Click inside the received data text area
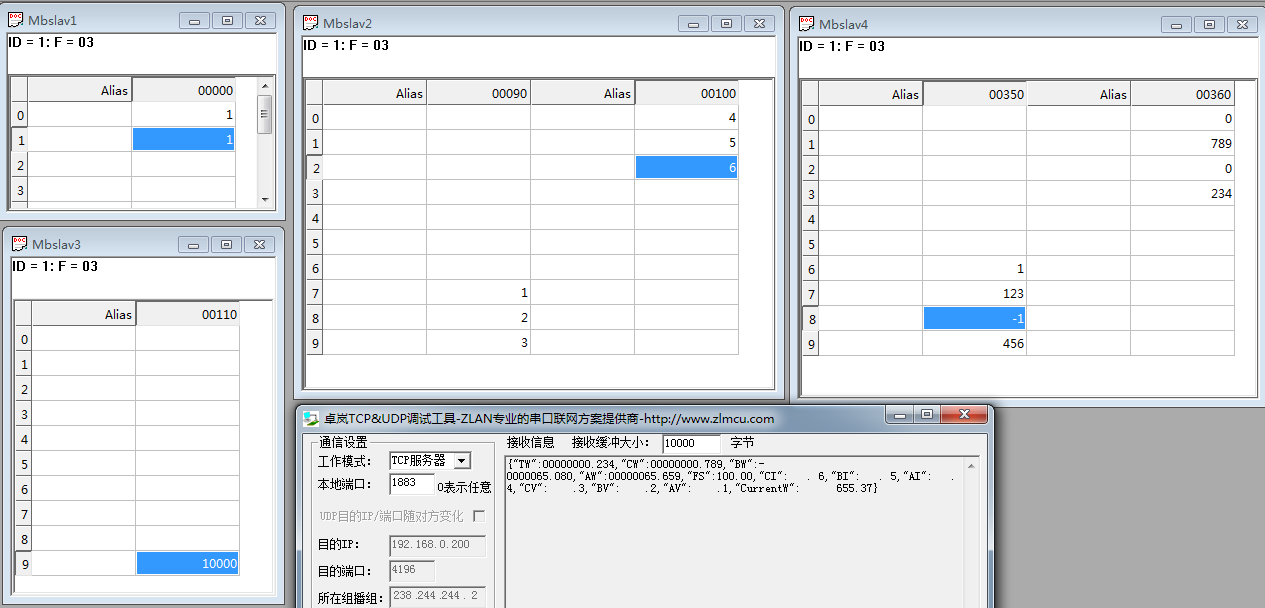This screenshot has height=608, width=1265. point(740,540)
